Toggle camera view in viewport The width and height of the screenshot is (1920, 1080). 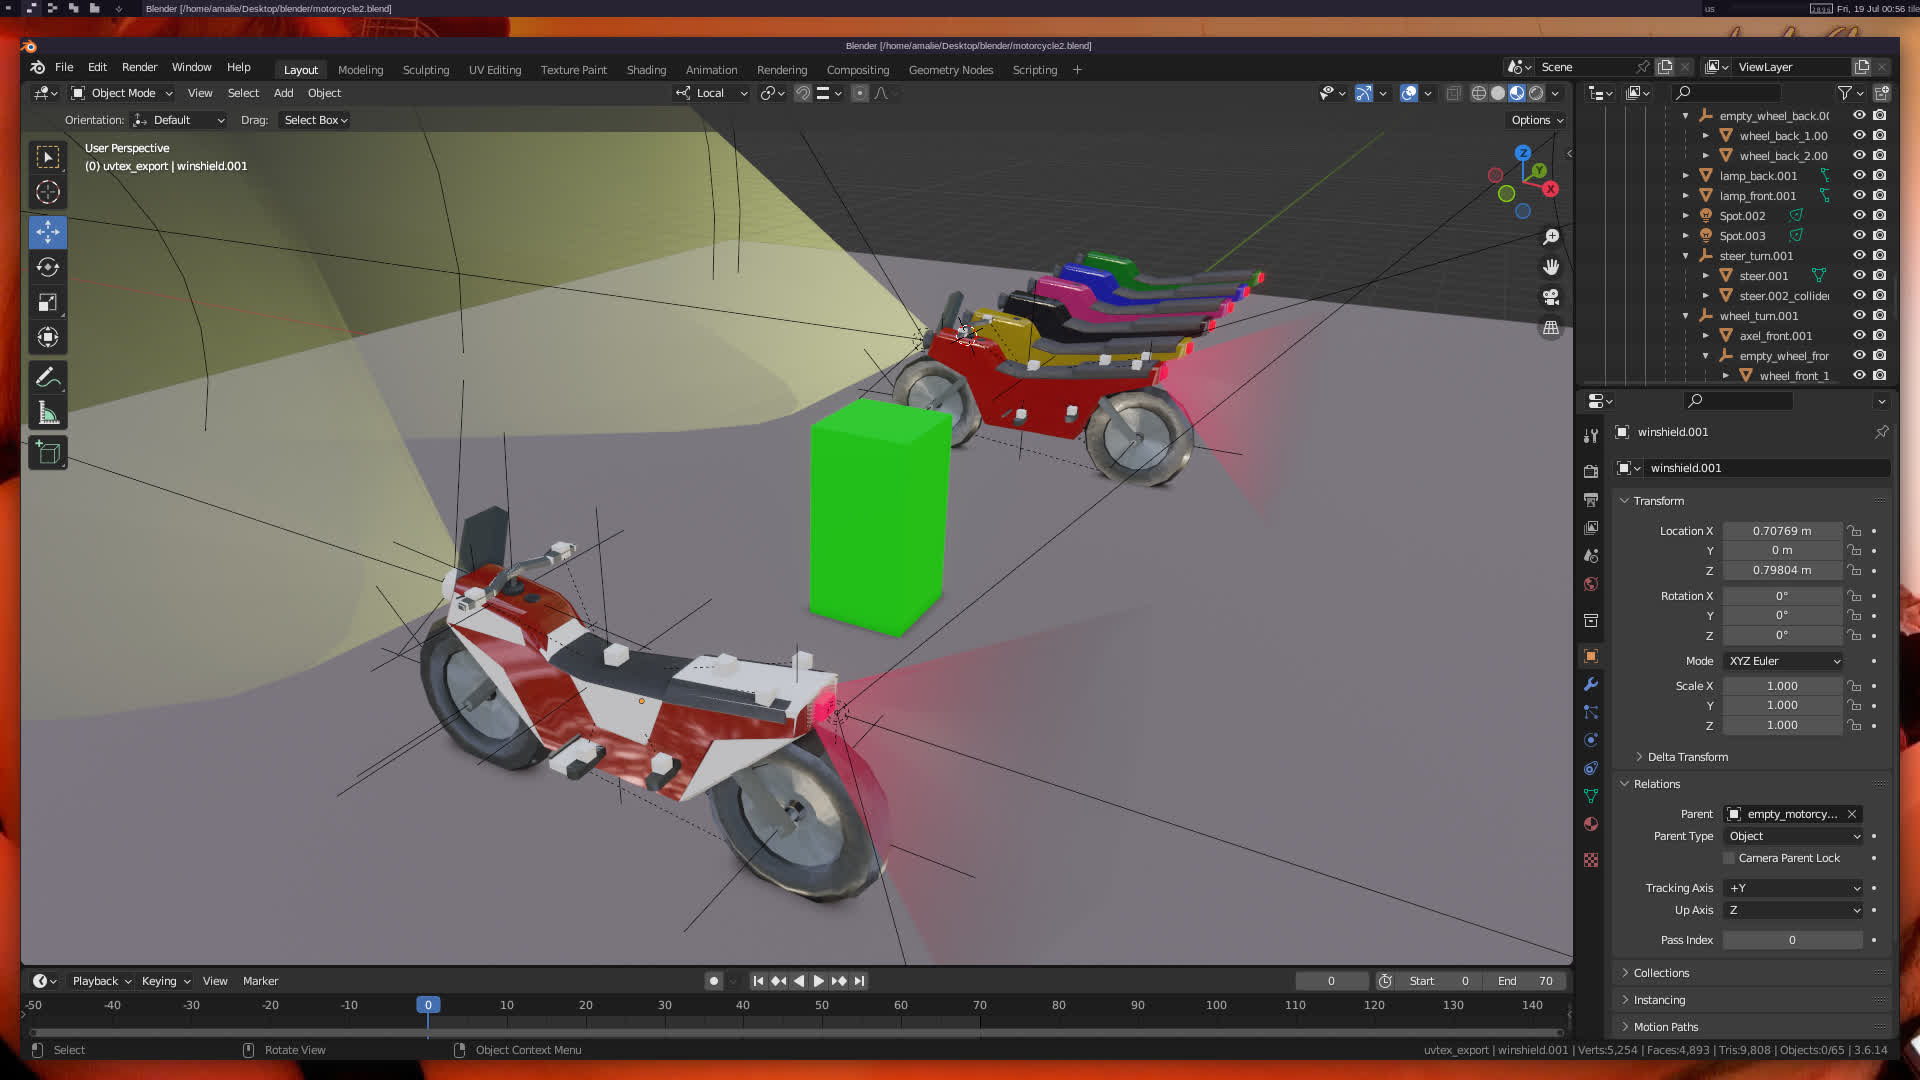point(1551,297)
